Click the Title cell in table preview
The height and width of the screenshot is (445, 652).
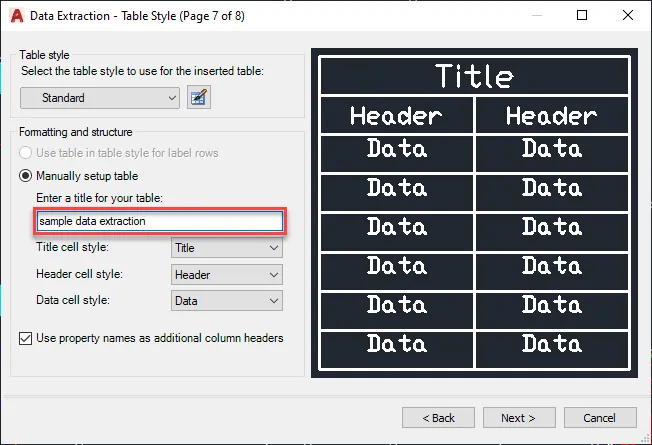(474, 76)
